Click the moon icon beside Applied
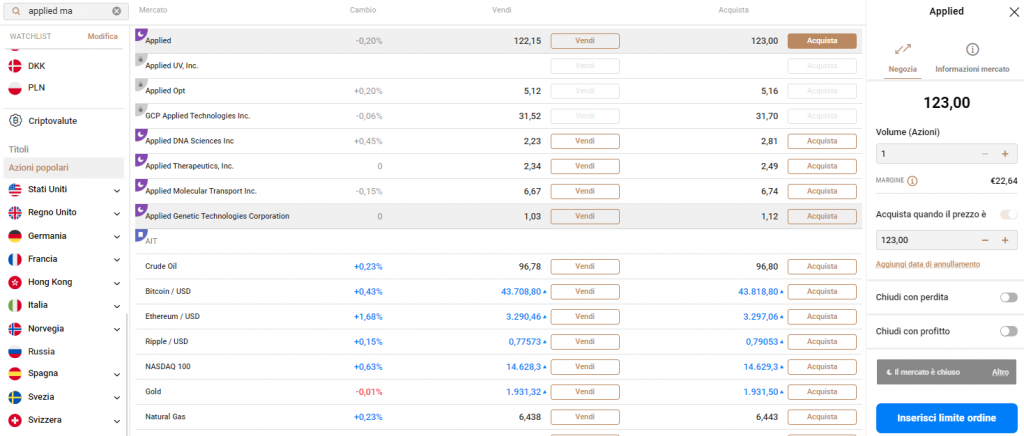This screenshot has width=1024, height=436. 140,35
